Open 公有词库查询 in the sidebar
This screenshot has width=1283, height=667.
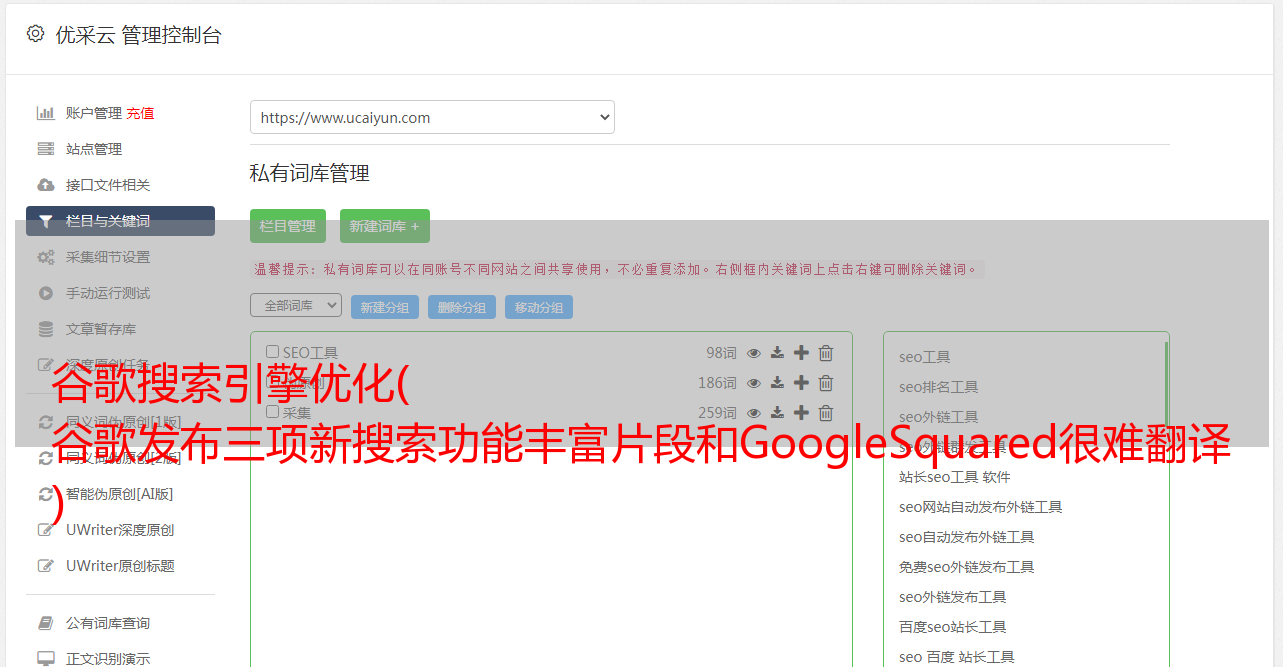[x=108, y=623]
